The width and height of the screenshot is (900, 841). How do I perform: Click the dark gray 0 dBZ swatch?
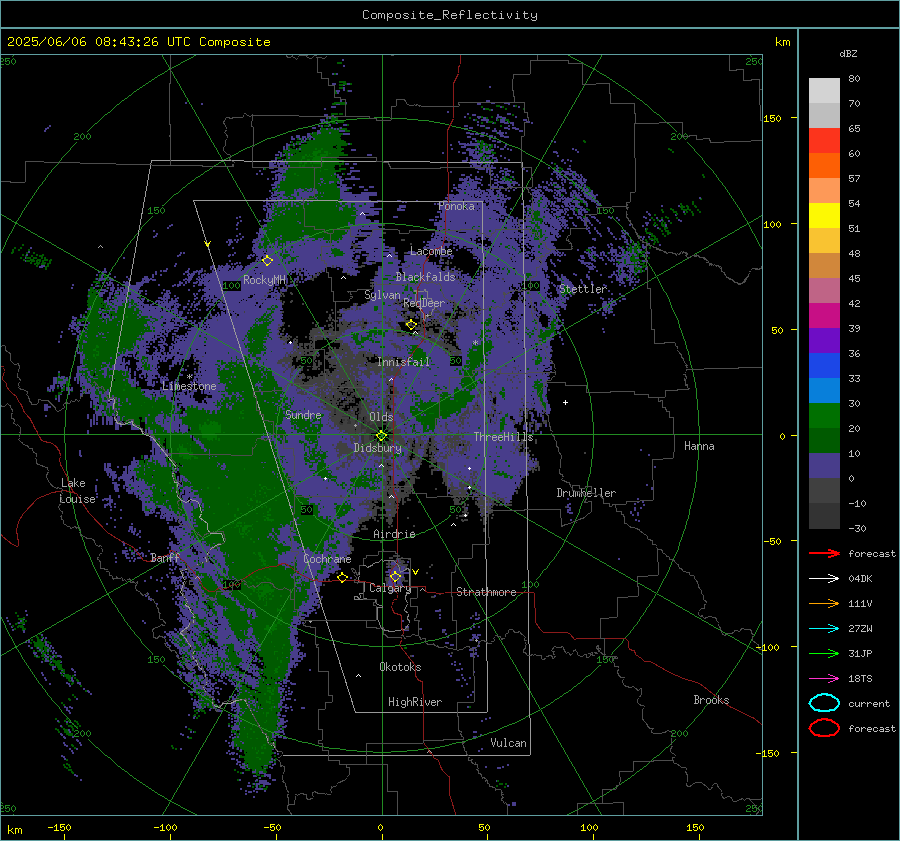(824, 491)
